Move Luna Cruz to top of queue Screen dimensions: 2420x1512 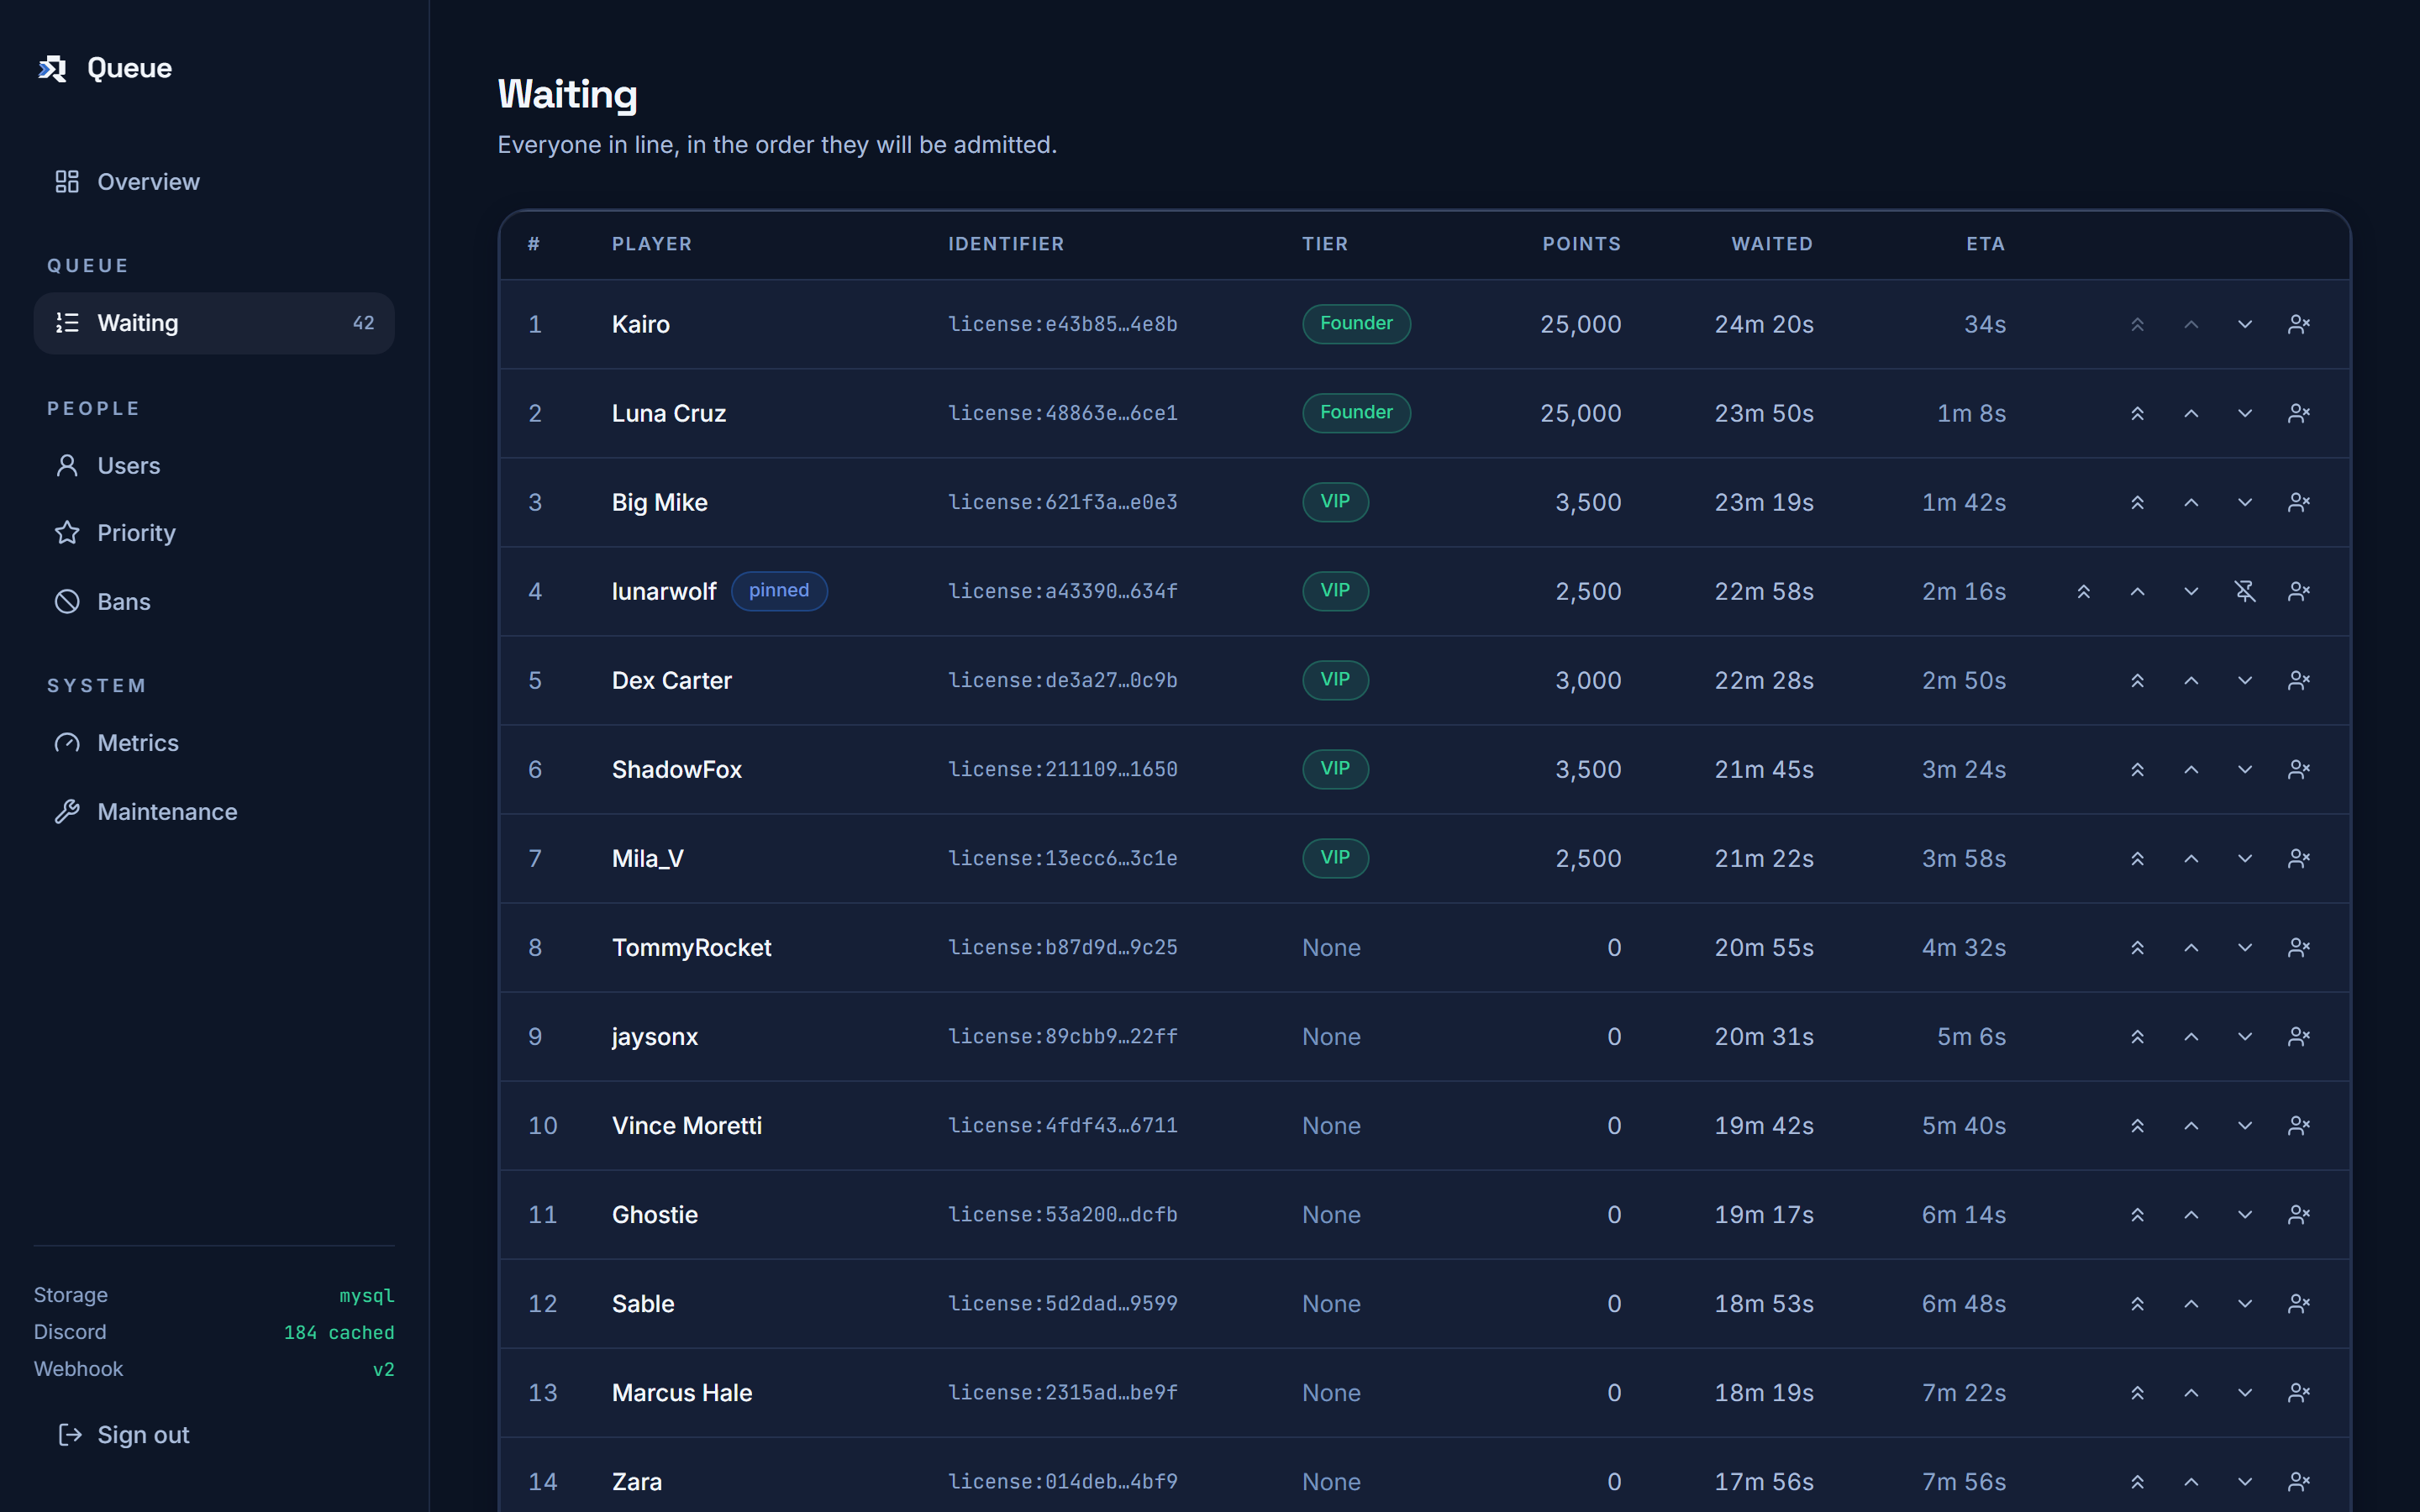point(2137,413)
